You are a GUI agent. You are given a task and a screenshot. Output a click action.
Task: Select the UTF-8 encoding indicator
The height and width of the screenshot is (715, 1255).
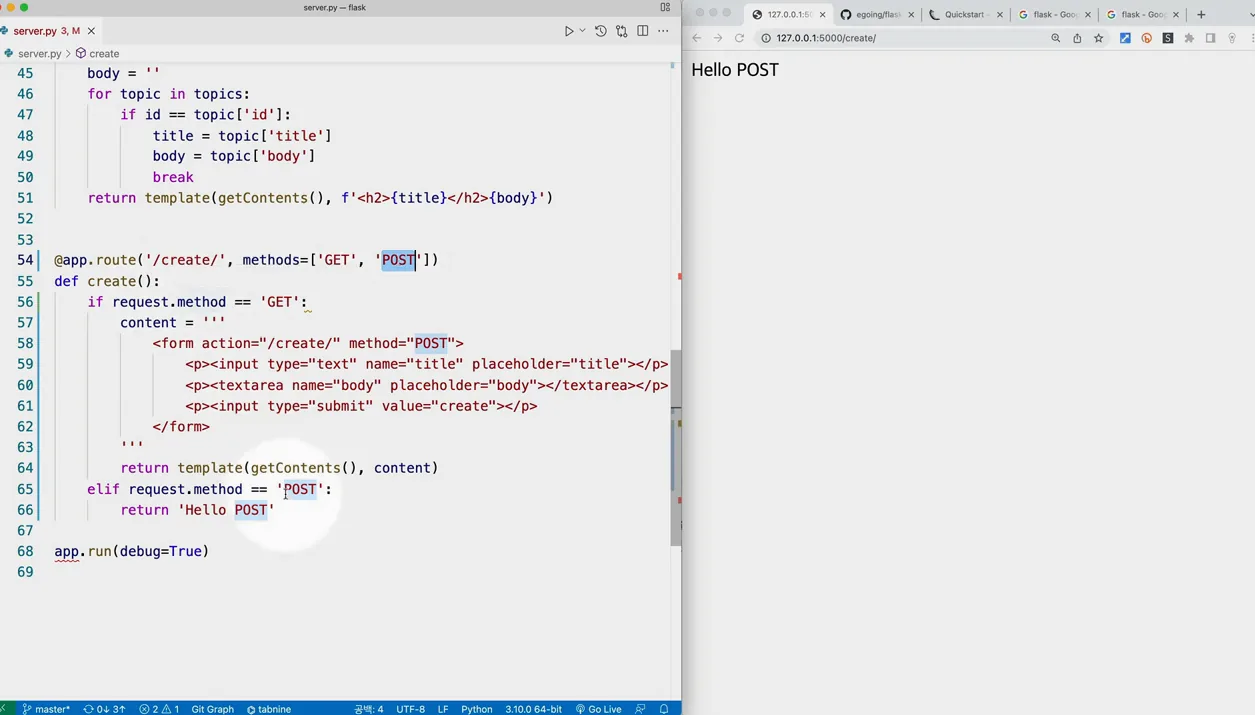pyautogui.click(x=410, y=708)
